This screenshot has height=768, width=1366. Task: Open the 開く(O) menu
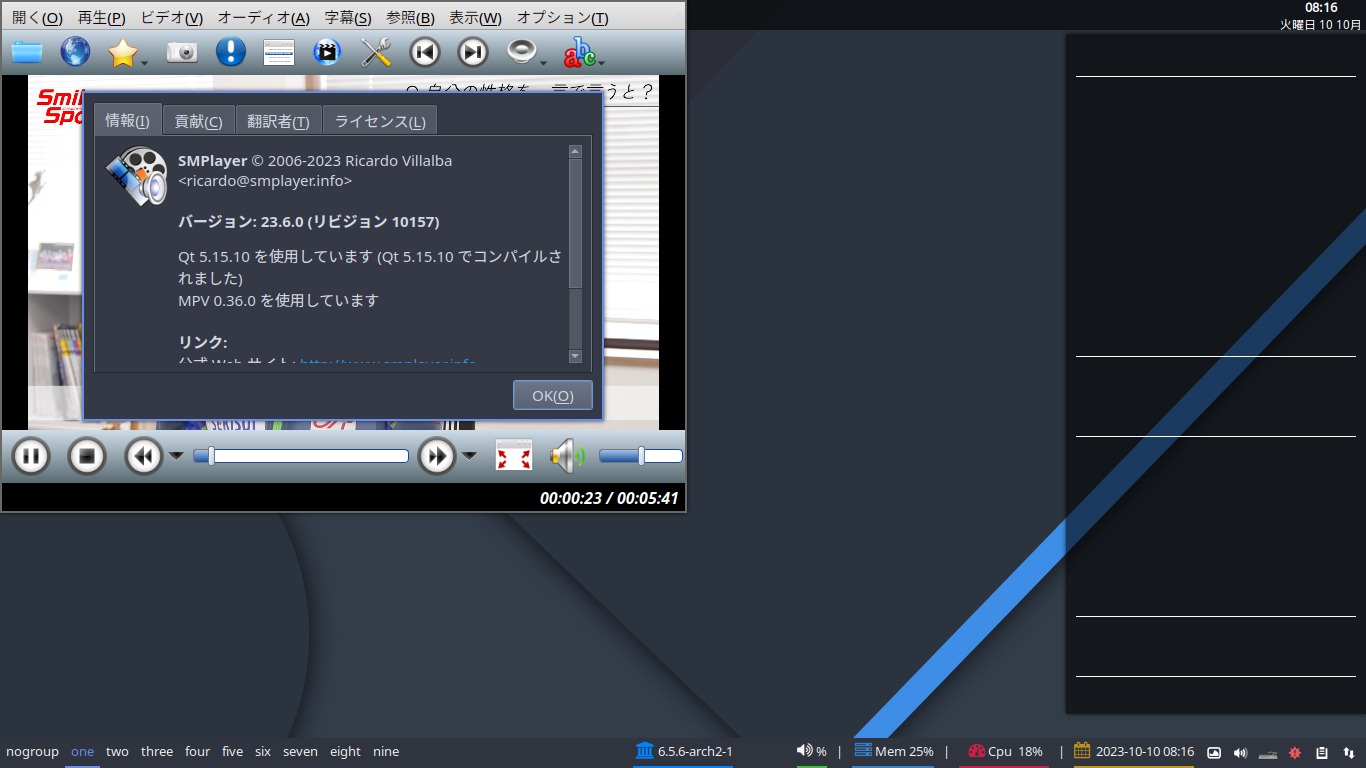point(37,18)
